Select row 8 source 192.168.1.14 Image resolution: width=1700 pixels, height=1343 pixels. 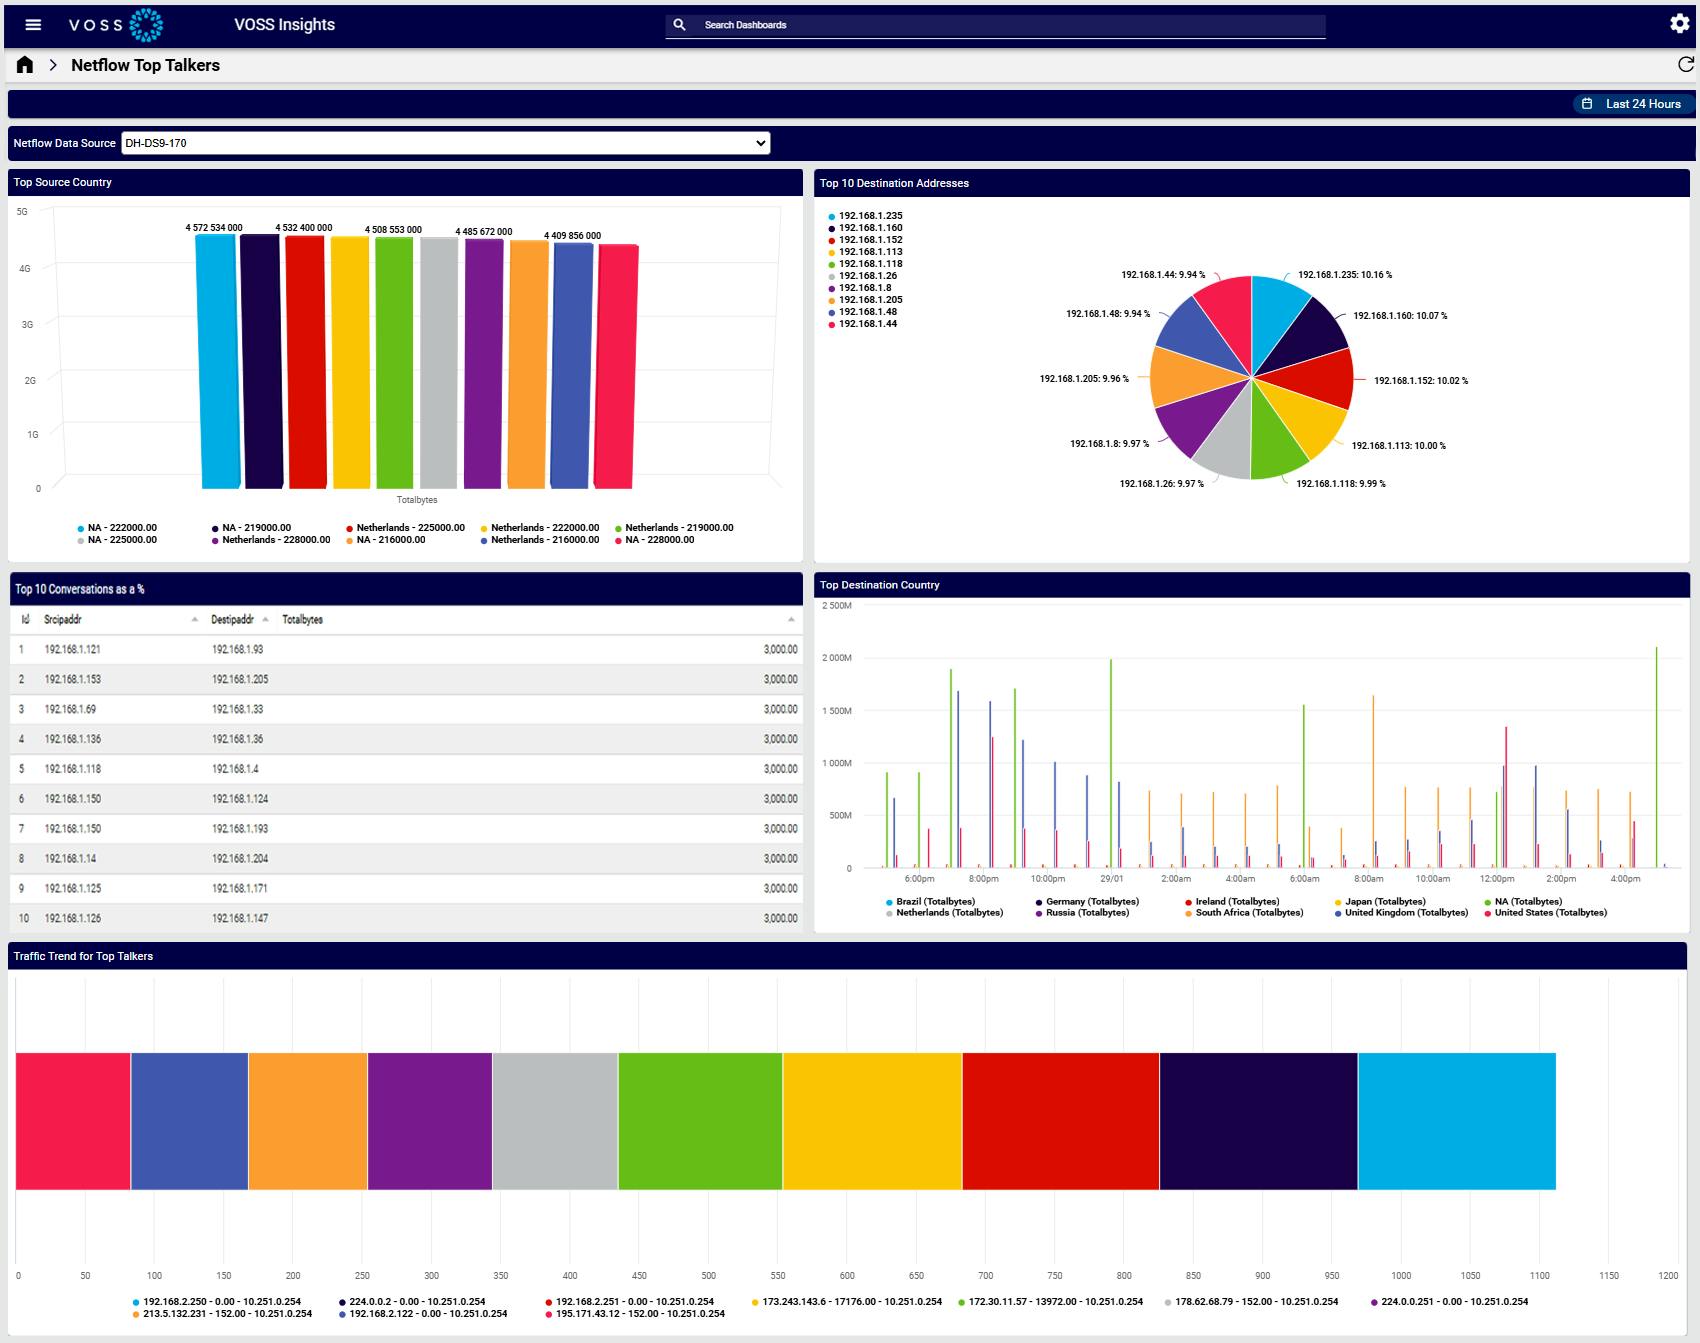[70, 860]
